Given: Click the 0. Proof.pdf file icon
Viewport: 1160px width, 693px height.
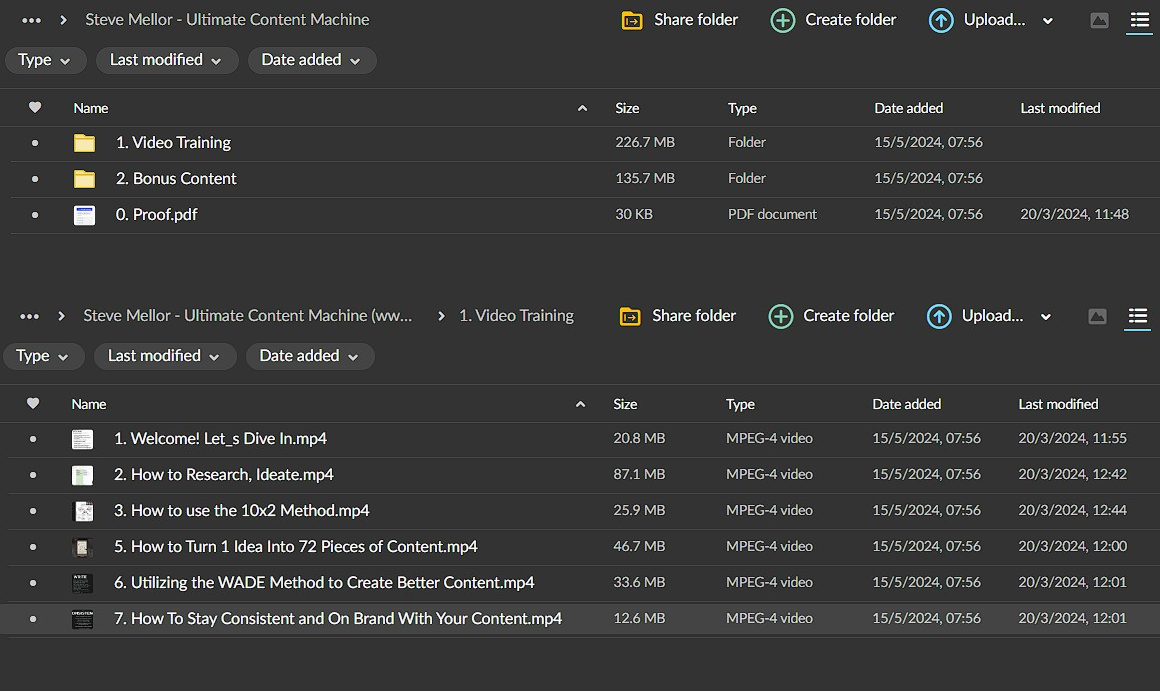Looking at the screenshot, I should tap(84, 215).
